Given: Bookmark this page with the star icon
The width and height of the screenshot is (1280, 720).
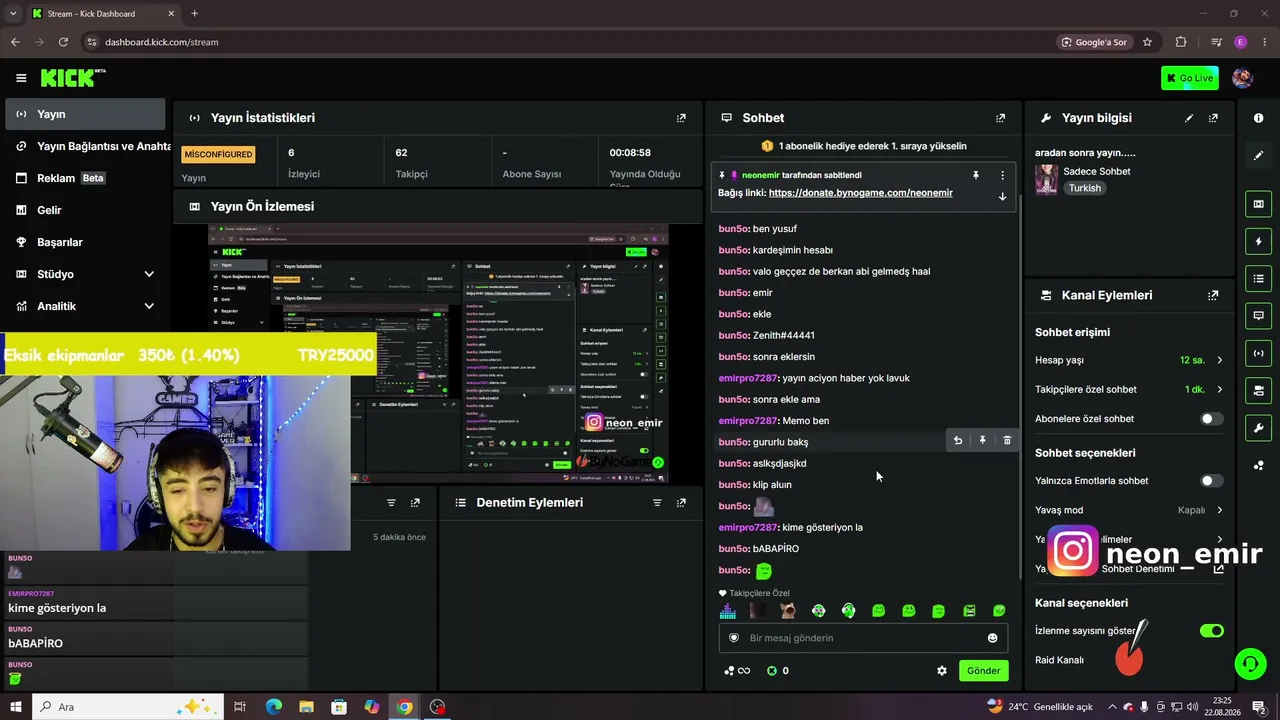Looking at the screenshot, I should [1147, 42].
